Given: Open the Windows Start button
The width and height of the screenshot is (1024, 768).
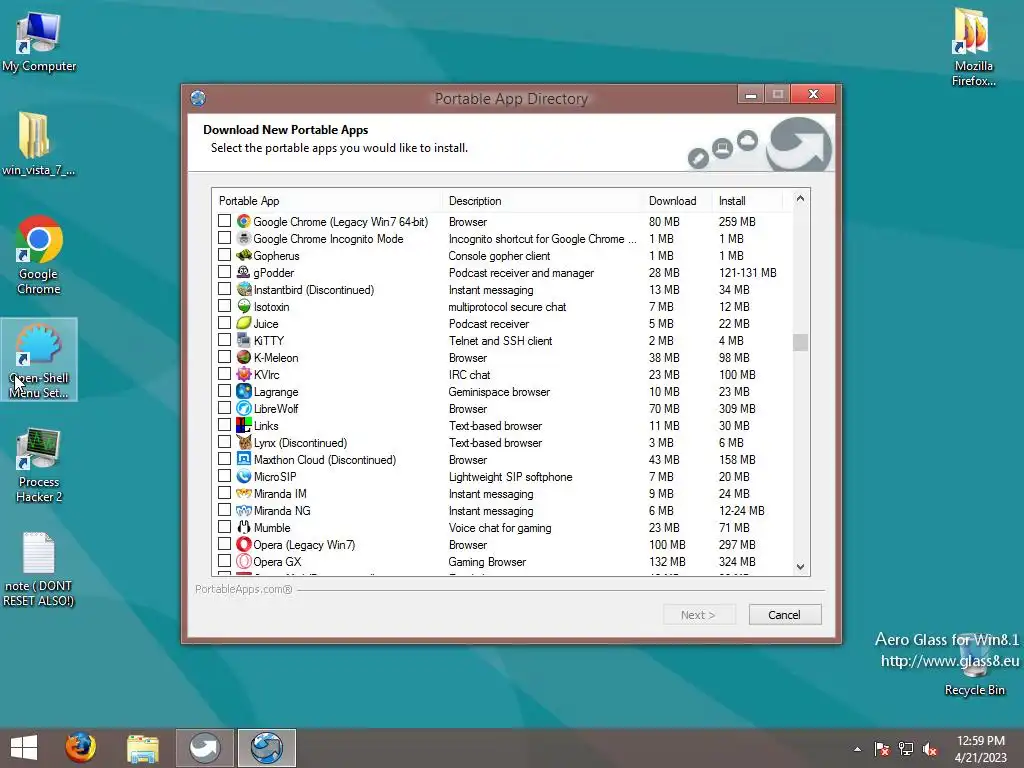Looking at the screenshot, I should pyautogui.click(x=24, y=748).
